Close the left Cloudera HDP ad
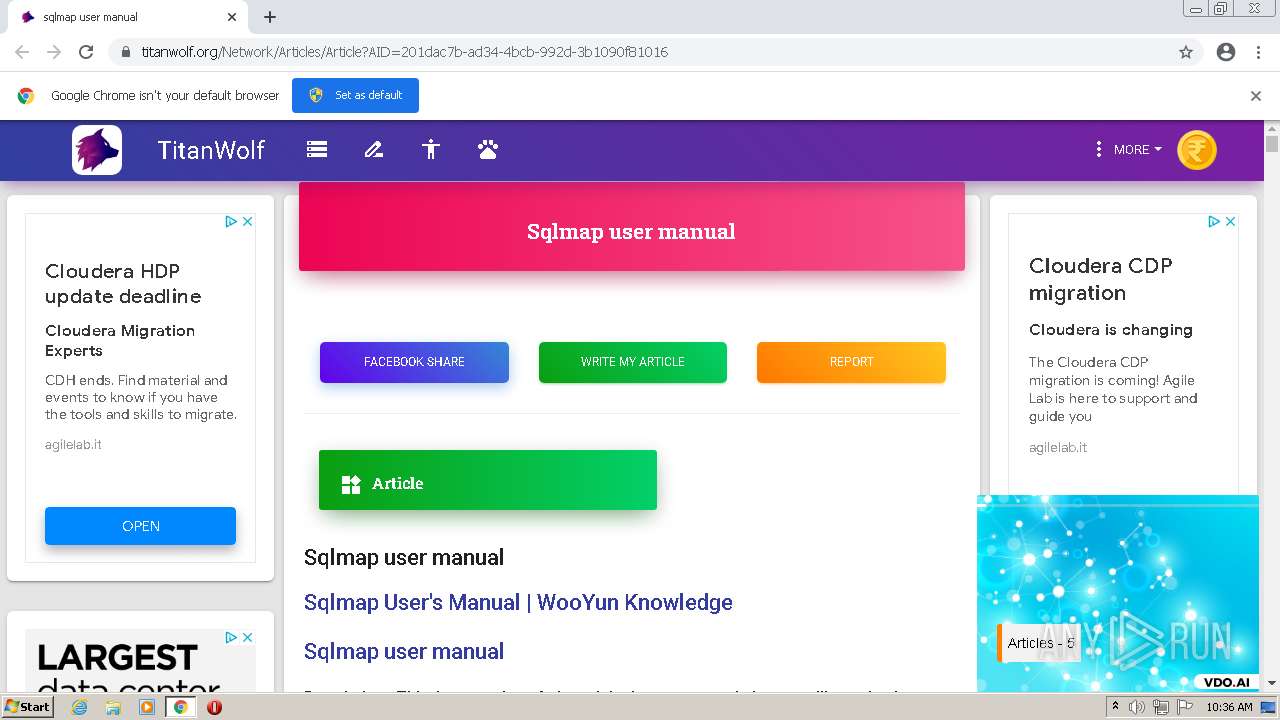1280x720 pixels. coord(248,222)
